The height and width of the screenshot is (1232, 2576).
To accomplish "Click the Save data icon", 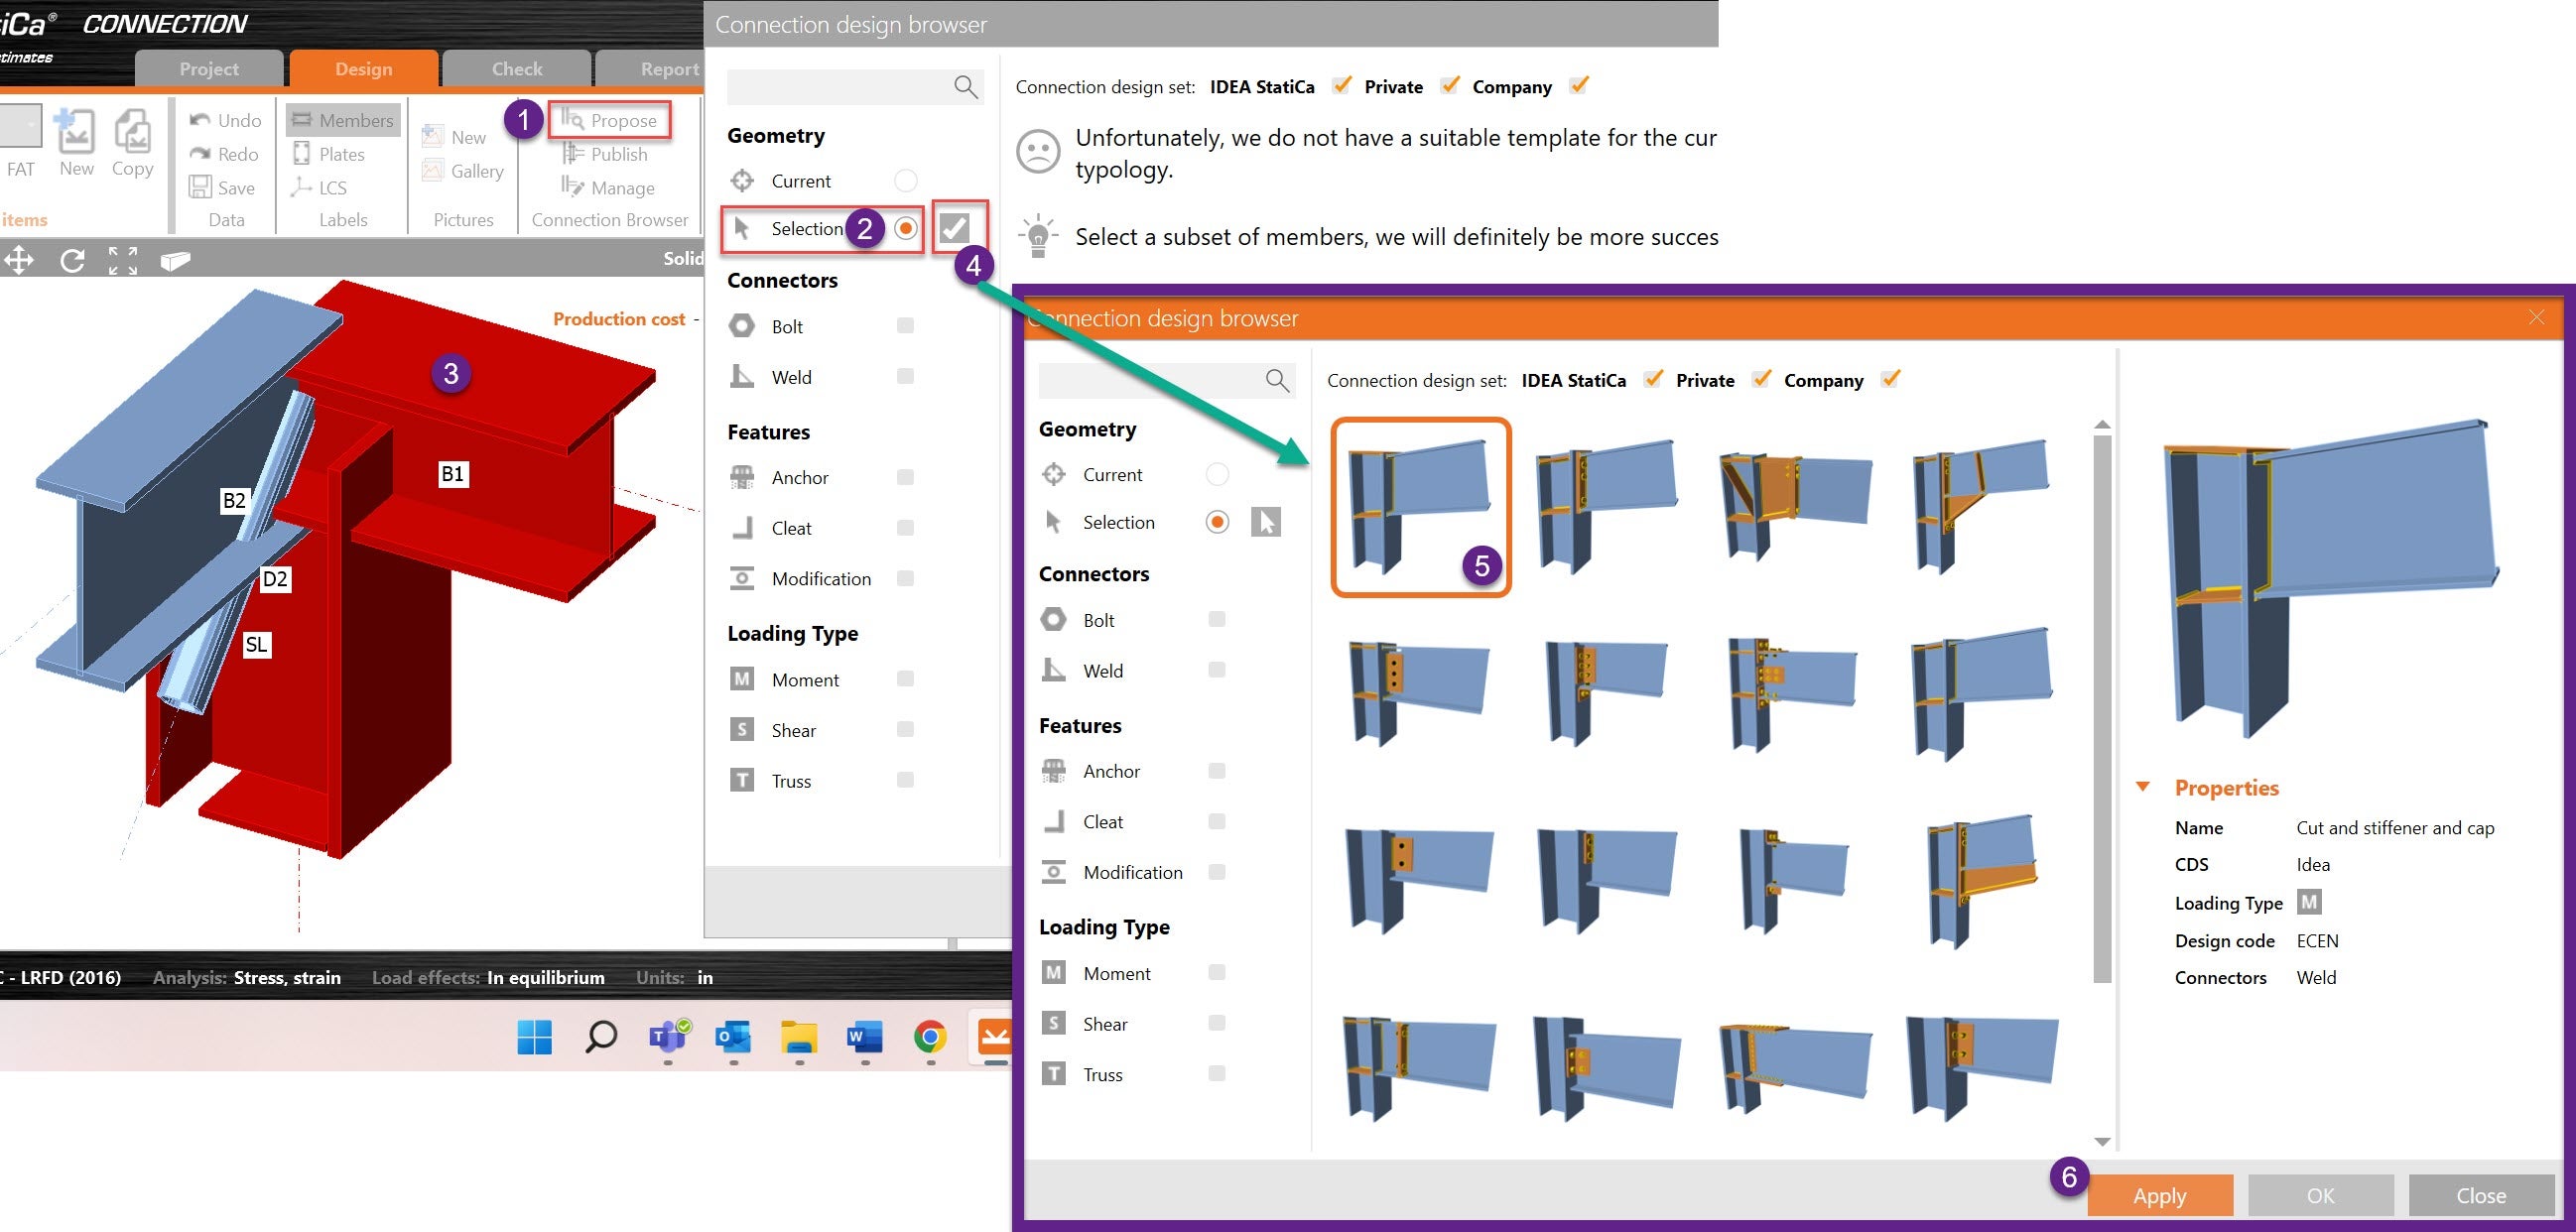I will click(x=200, y=187).
